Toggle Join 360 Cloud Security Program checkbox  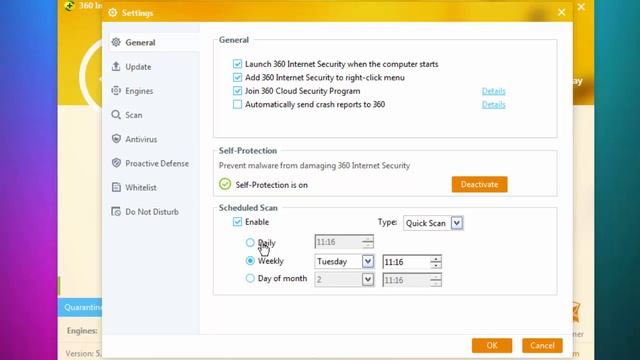(237, 91)
